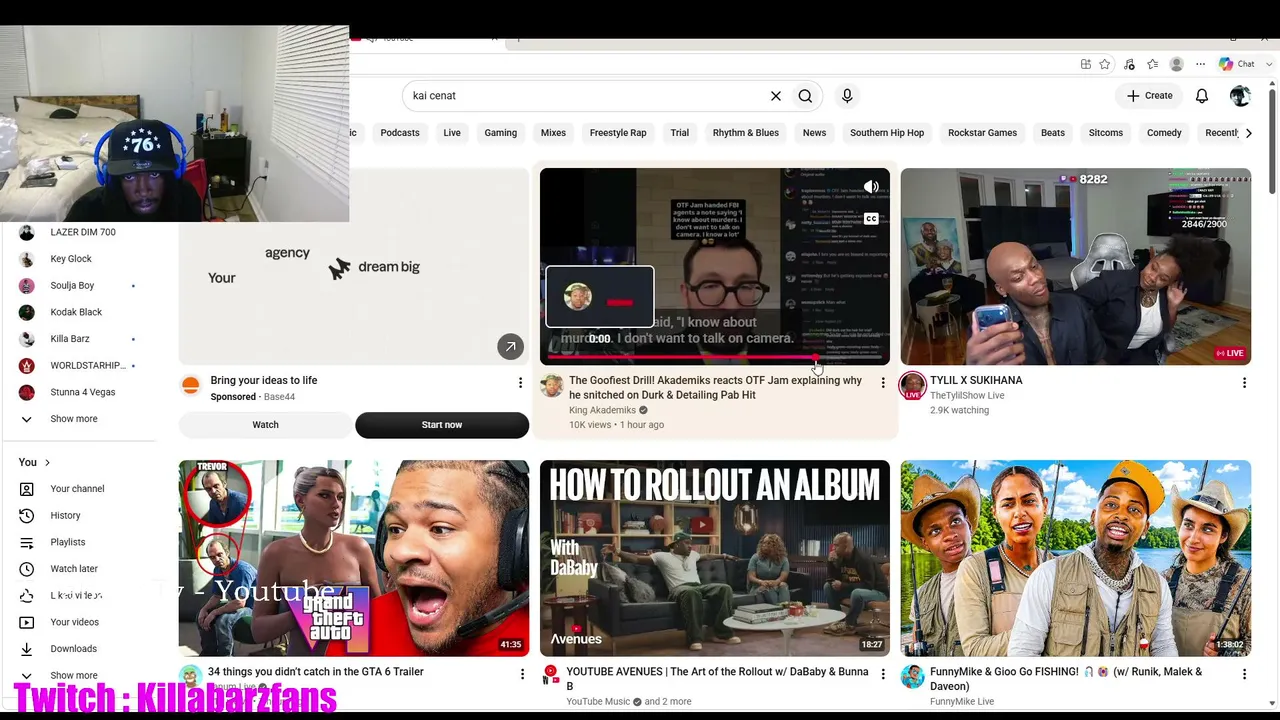Click the Edge apps icon in the address bar
The height and width of the screenshot is (720, 1280).
coord(1086,64)
